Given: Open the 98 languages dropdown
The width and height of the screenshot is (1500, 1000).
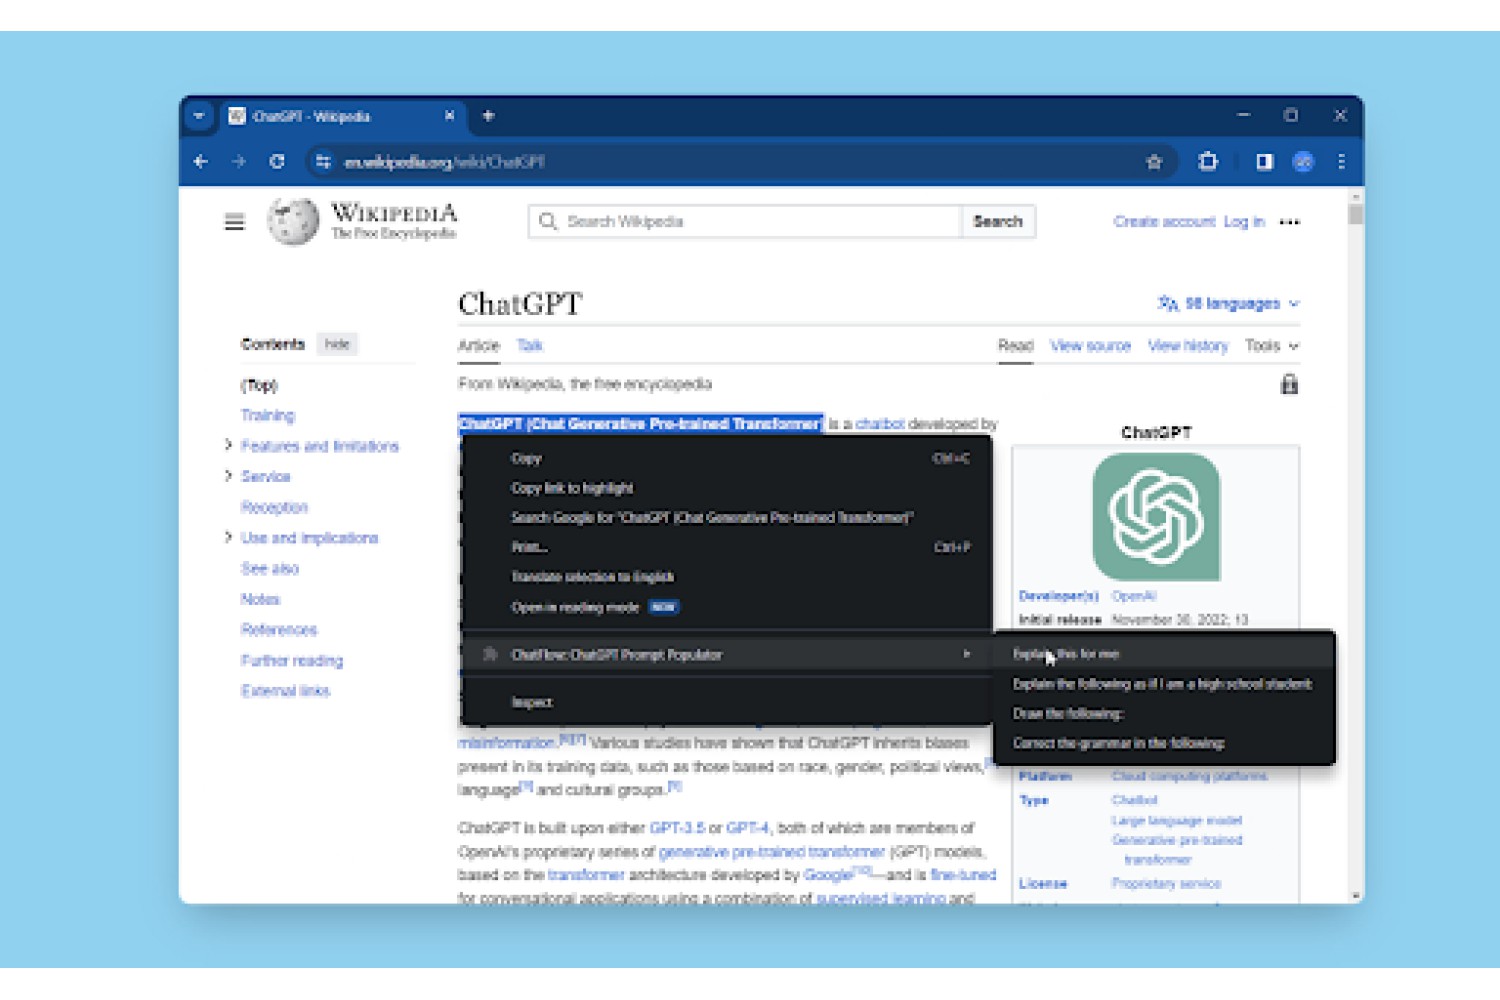Looking at the screenshot, I should [1229, 303].
